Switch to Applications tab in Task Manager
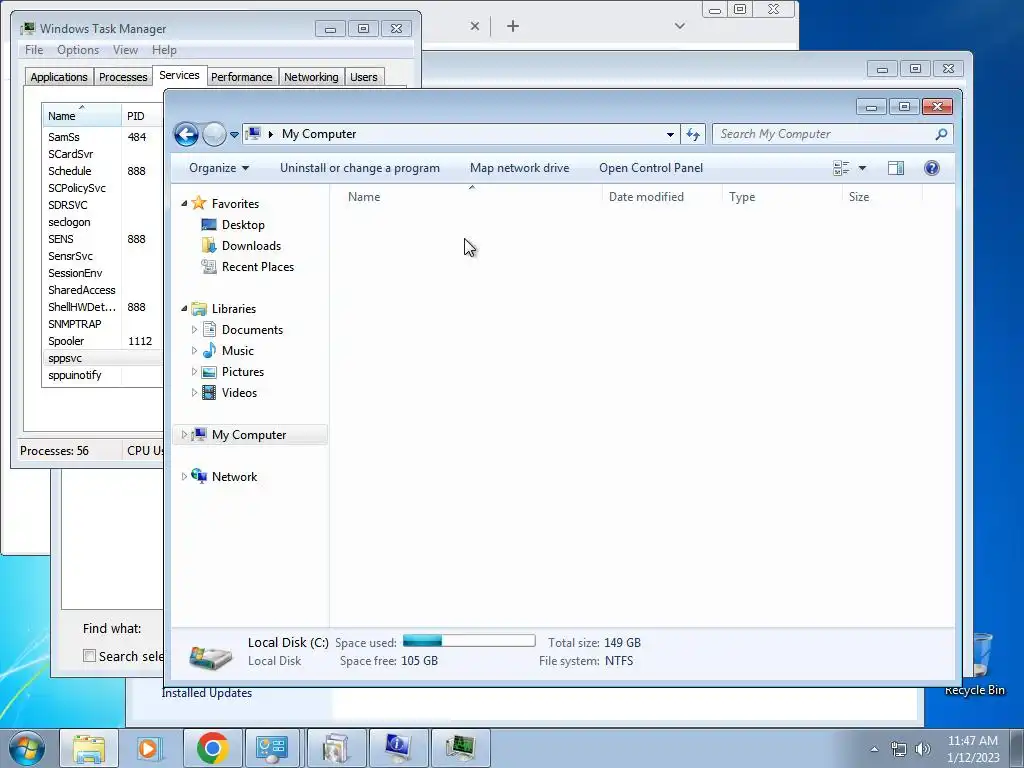Image resolution: width=1024 pixels, height=768 pixels. click(59, 77)
